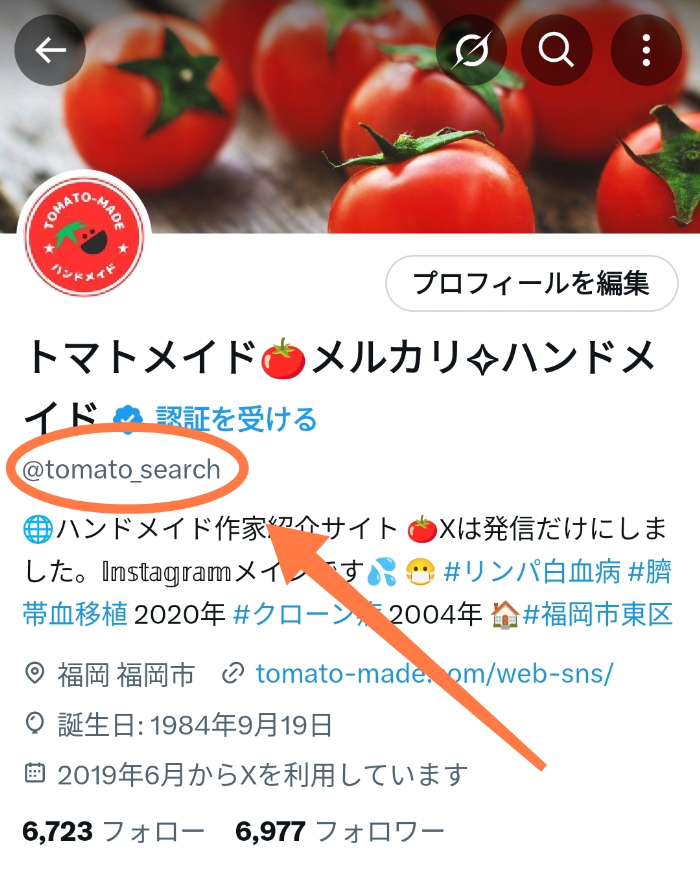Tap the calendar joined-date icon
700x892 pixels.
[x=35, y=773]
